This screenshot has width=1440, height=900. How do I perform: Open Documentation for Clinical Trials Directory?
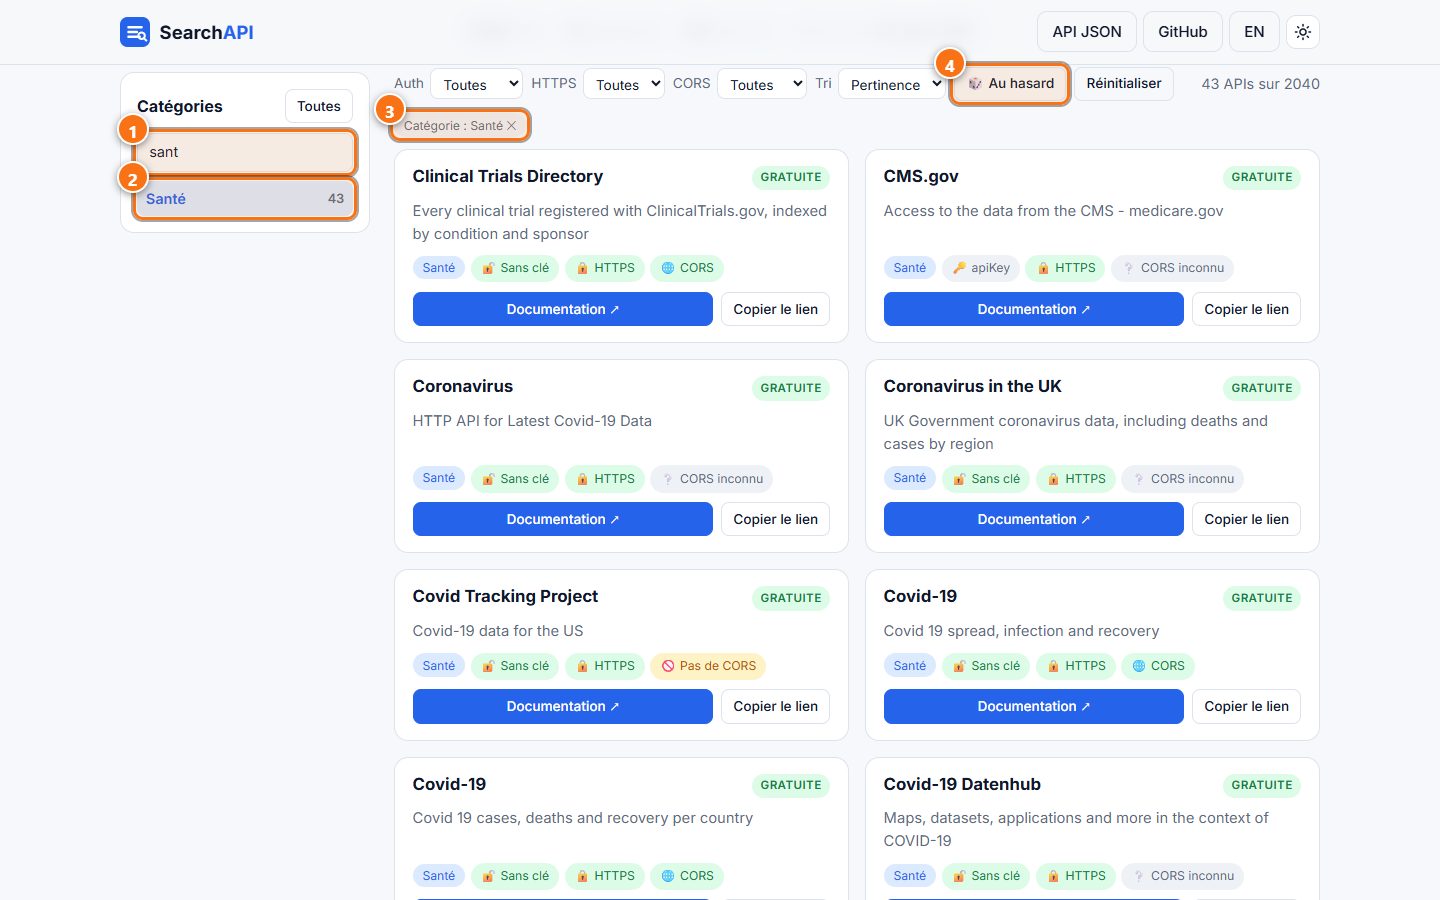click(x=562, y=309)
